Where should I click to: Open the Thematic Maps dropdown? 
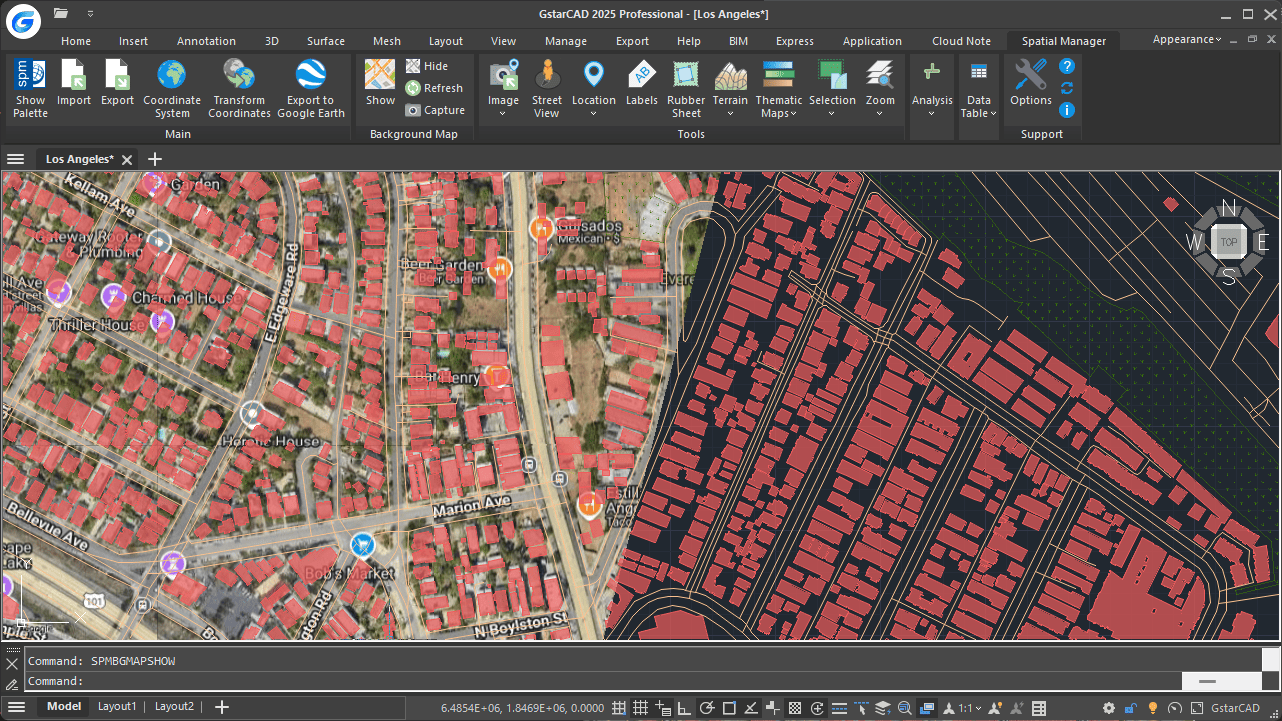(x=779, y=107)
